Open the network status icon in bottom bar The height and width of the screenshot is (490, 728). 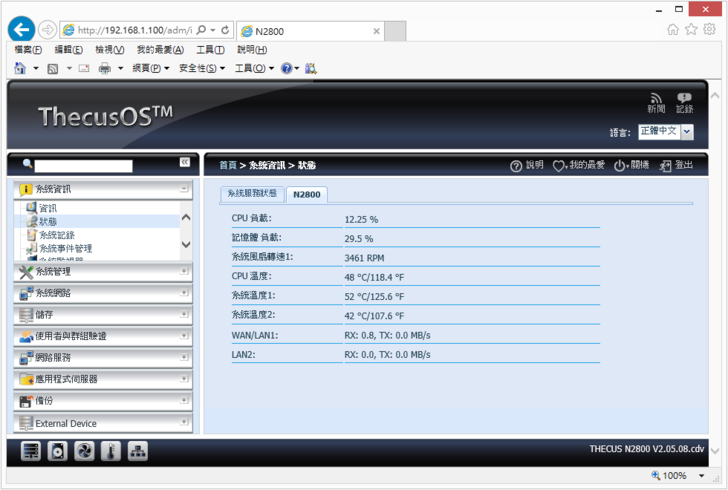pyautogui.click(x=138, y=451)
